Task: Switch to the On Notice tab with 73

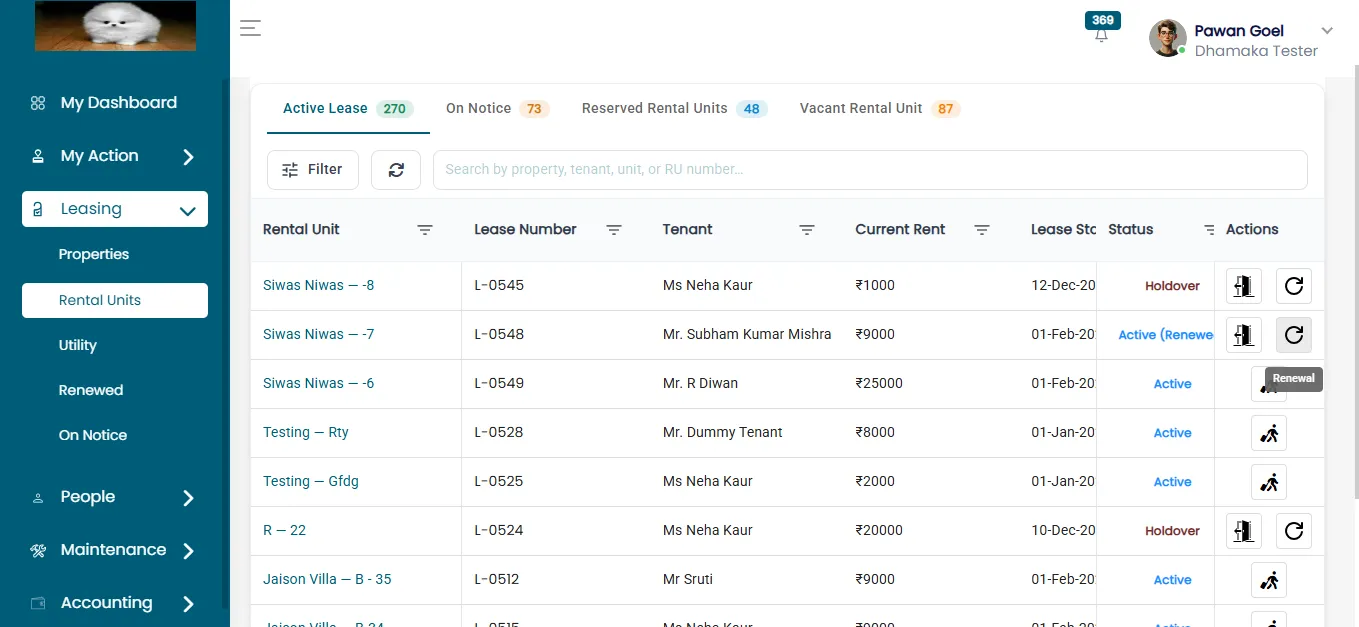Action: coord(498,109)
